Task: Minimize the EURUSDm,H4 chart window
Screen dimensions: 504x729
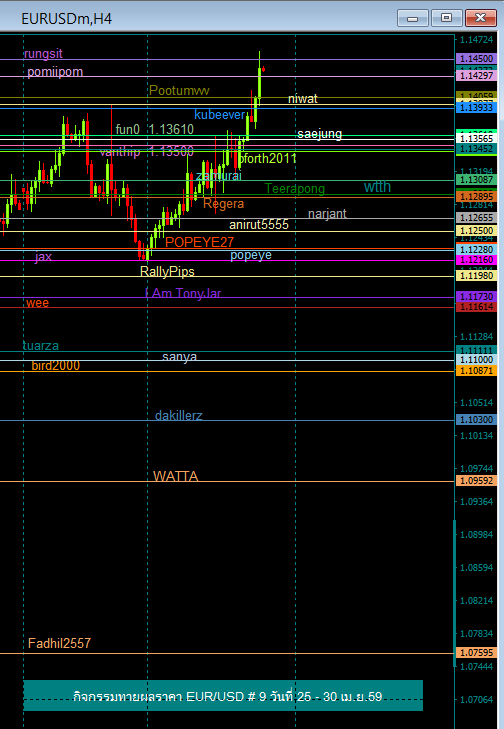Action: [x=412, y=18]
